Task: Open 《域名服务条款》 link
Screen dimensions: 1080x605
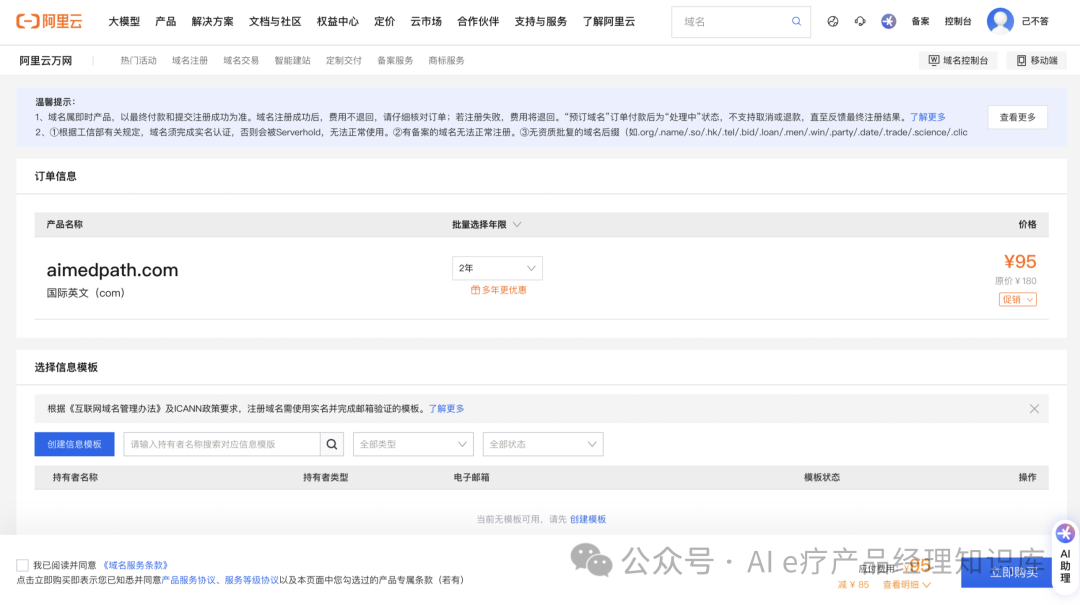Action: pos(136,565)
